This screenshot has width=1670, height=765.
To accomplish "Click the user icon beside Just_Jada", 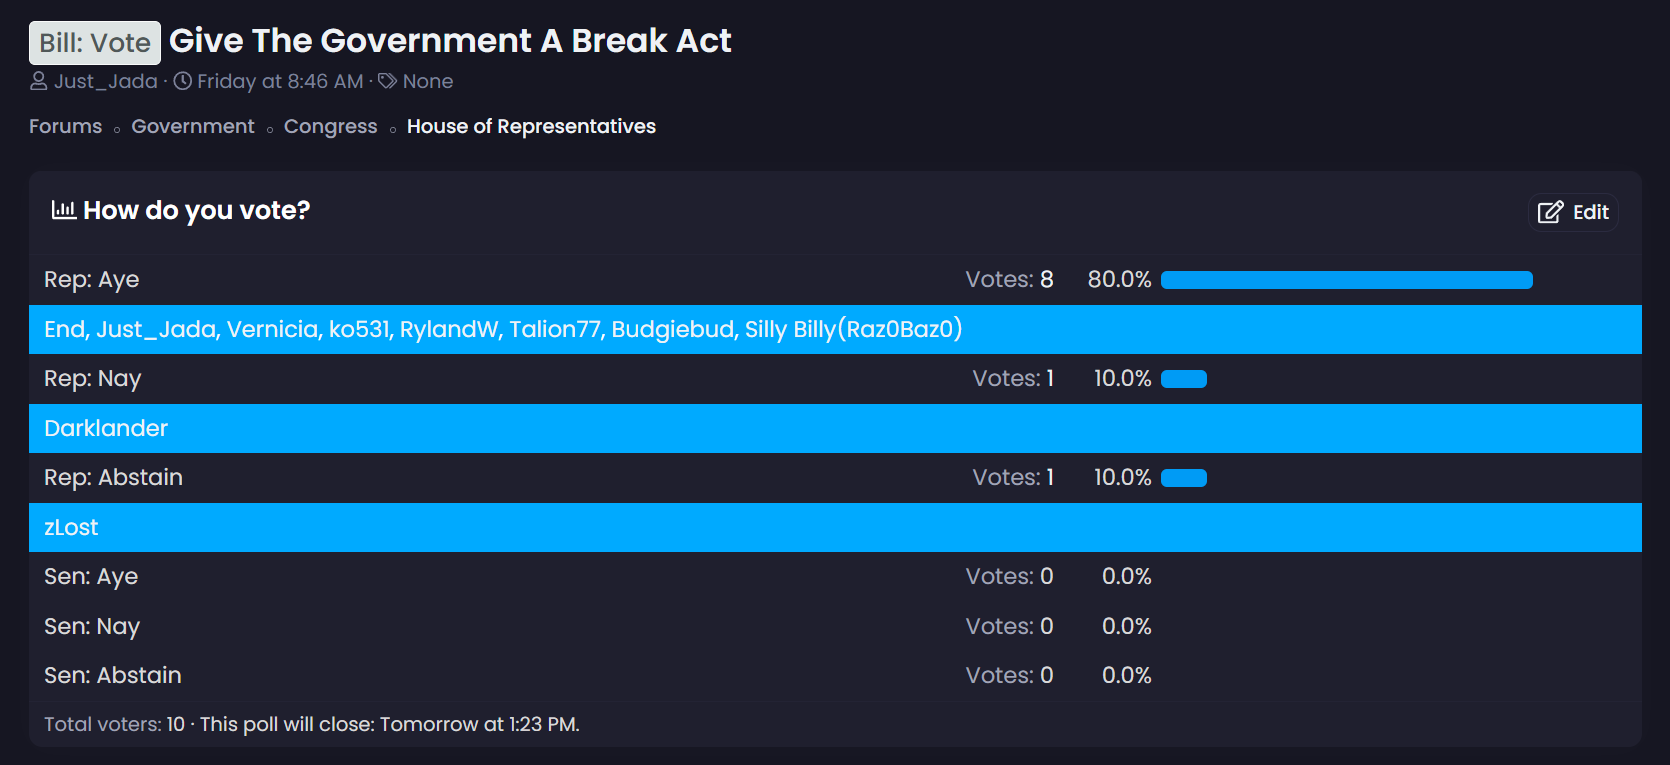I will (x=39, y=81).
